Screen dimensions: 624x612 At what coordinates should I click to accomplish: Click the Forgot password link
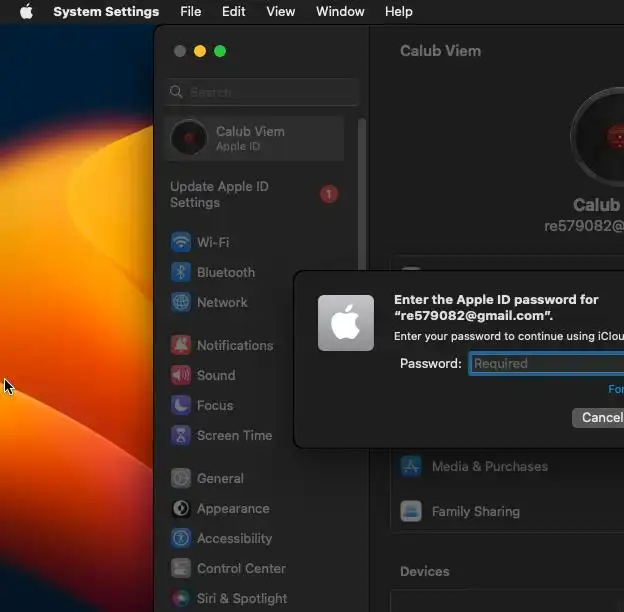616,389
